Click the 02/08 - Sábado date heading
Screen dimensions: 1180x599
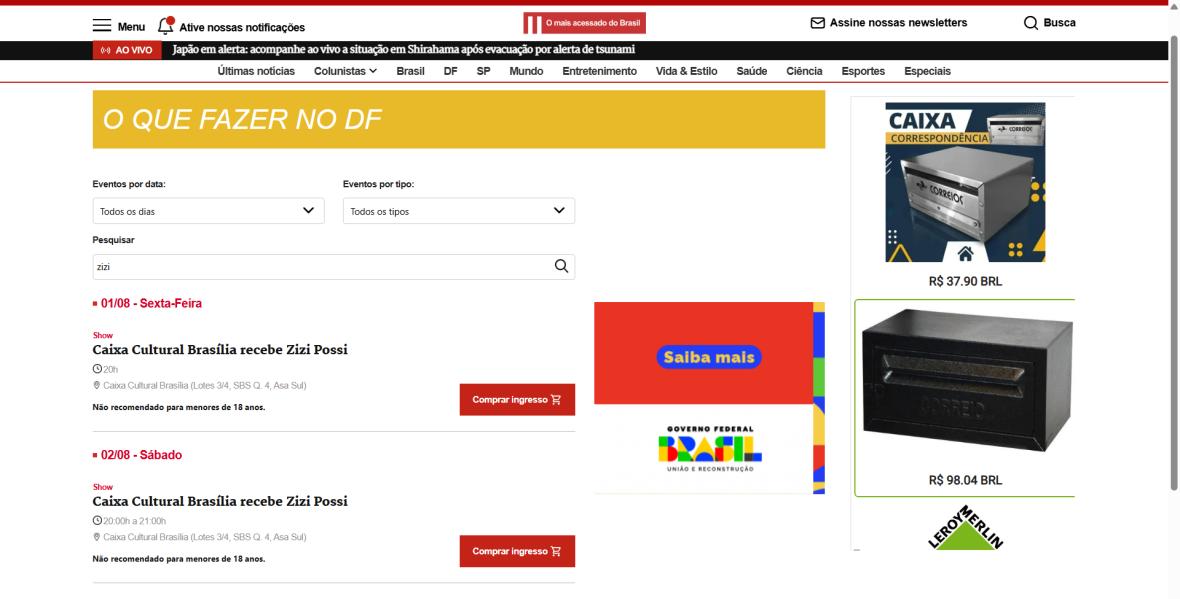141,455
